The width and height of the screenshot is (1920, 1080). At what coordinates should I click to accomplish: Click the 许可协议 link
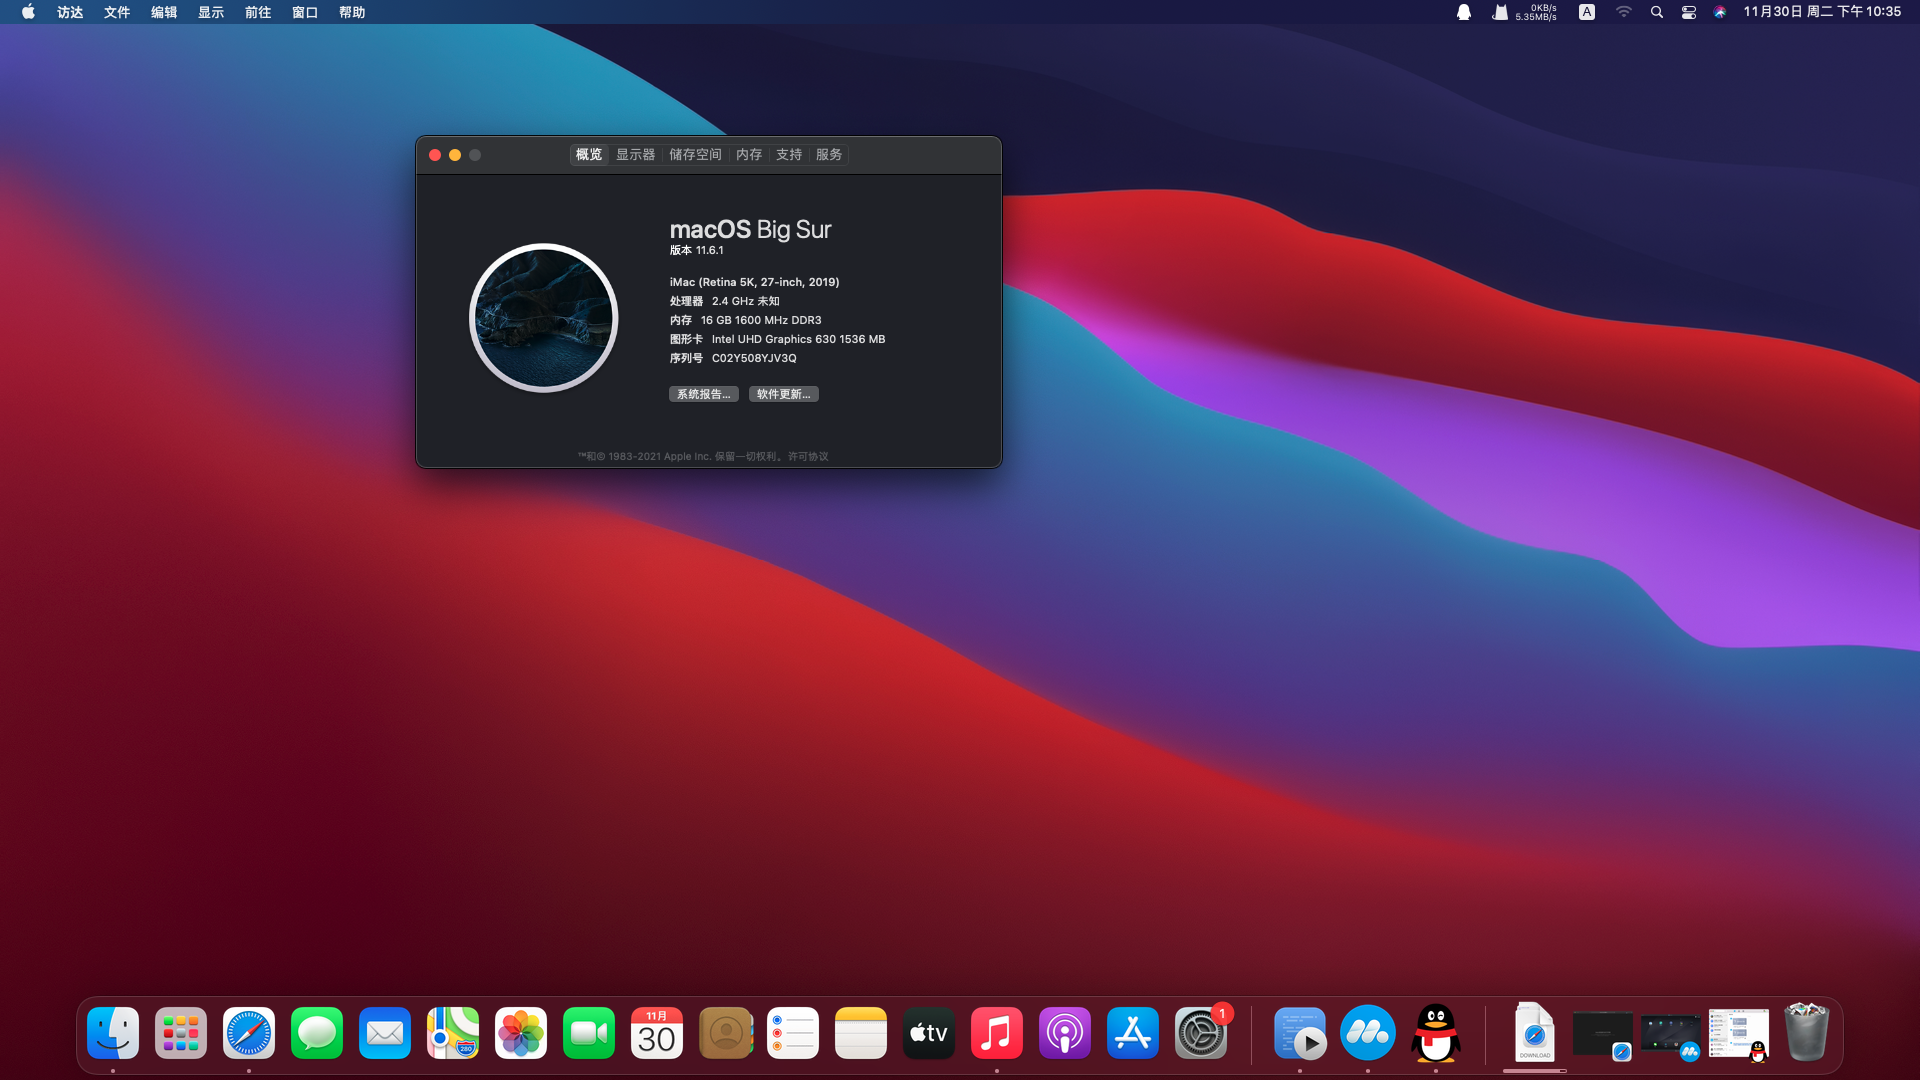pyautogui.click(x=808, y=456)
